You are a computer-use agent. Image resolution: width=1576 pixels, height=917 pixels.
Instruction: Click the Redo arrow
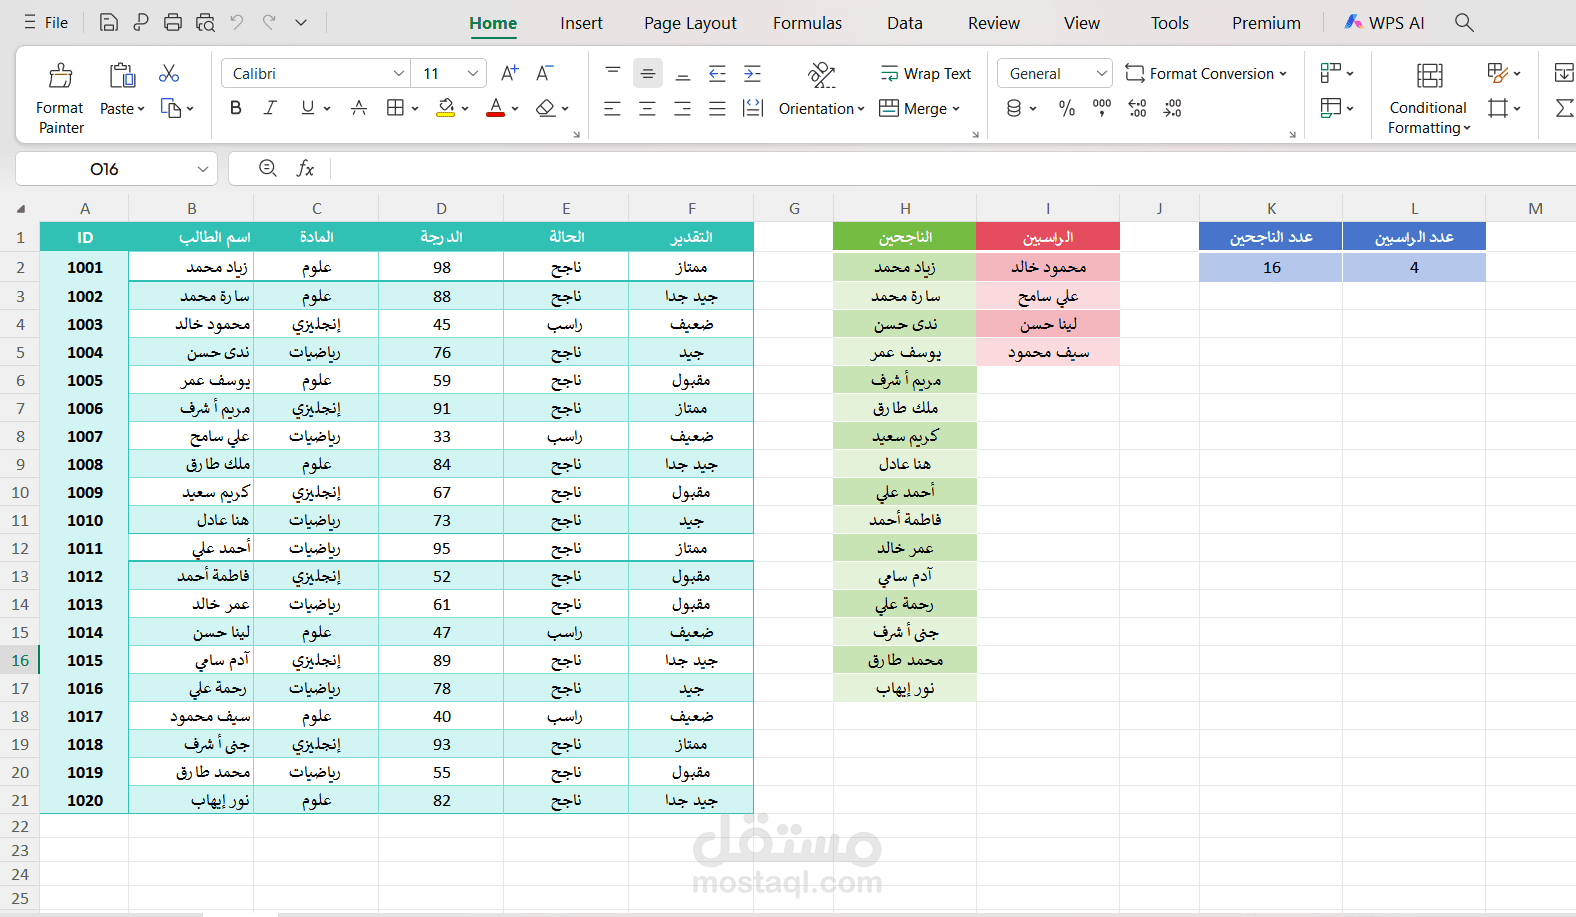tap(269, 22)
